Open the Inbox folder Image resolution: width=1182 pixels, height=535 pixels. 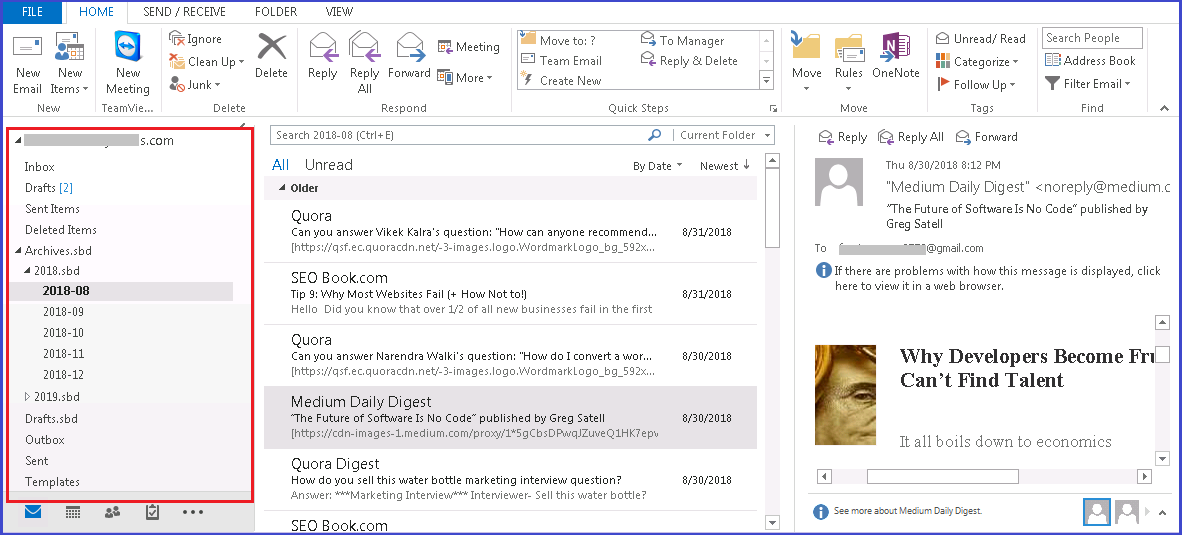pyautogui.click(x=39, y=167)
